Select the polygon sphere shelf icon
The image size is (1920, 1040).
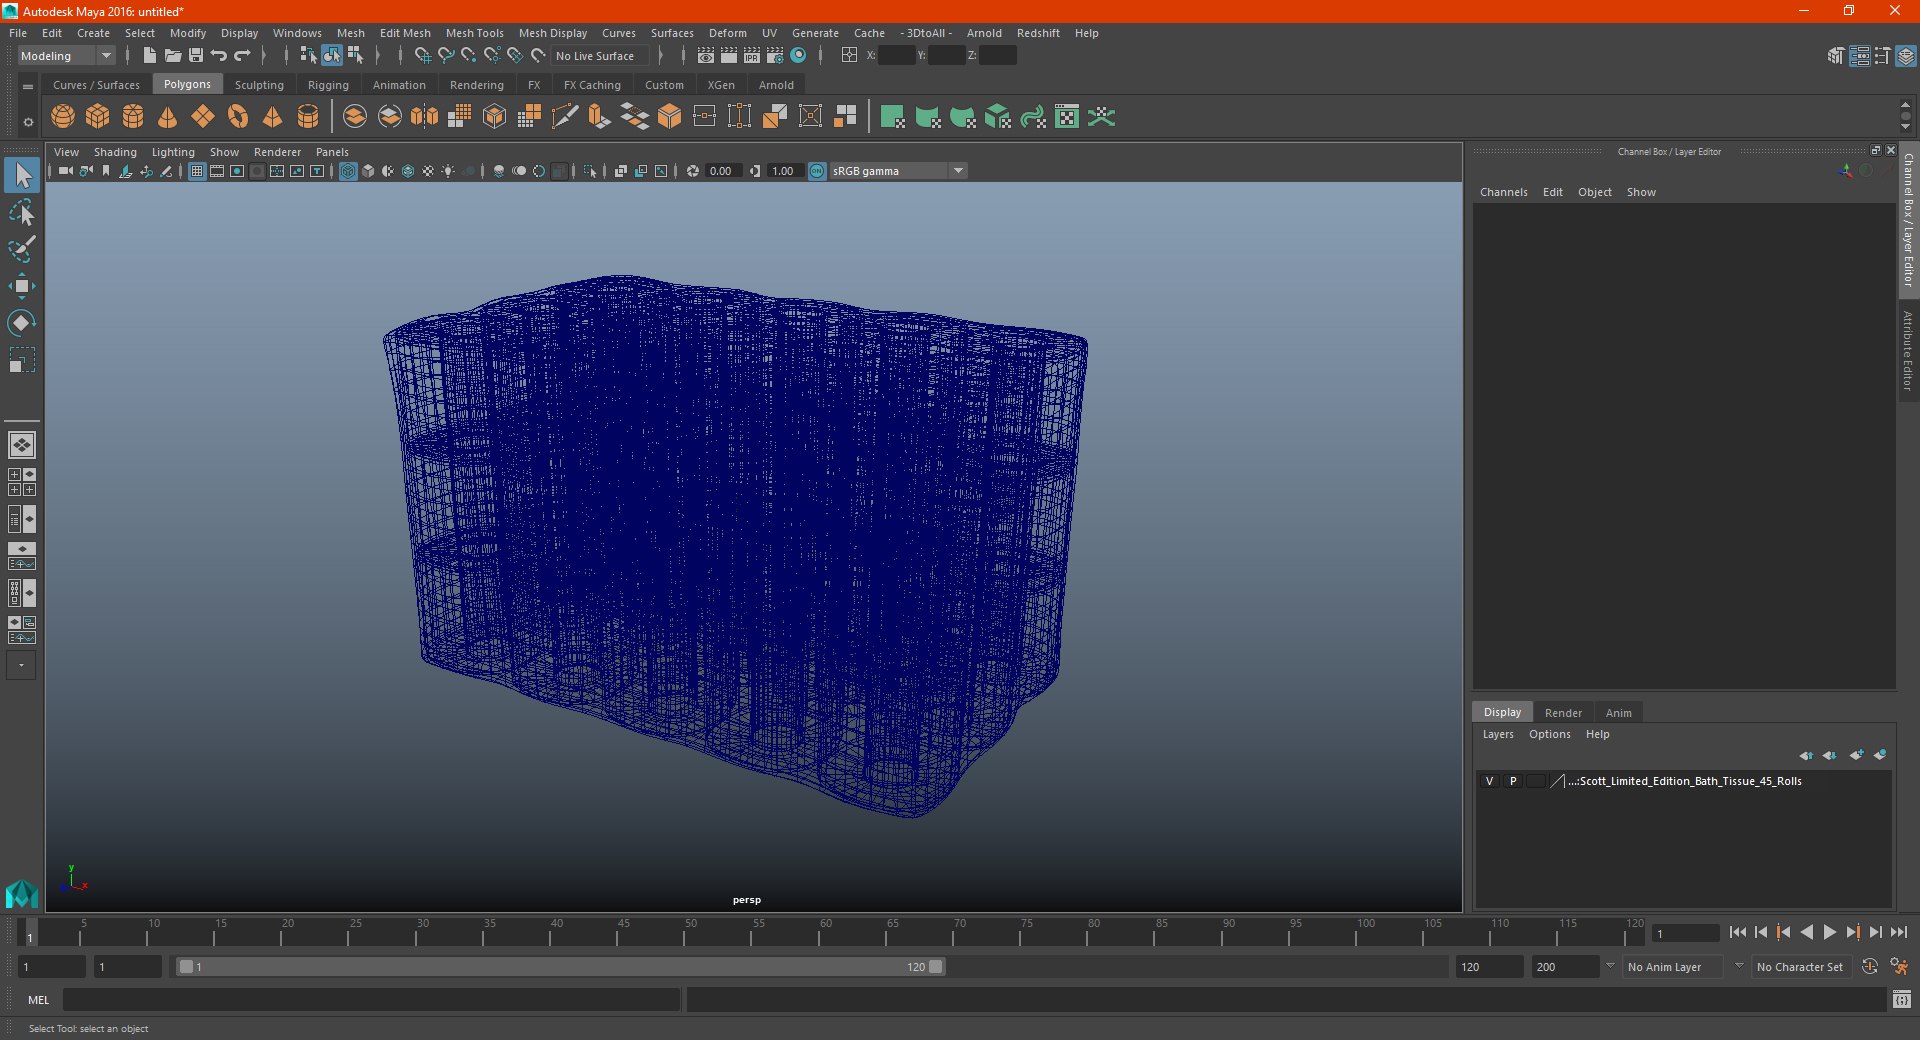(x=63, y=117)
